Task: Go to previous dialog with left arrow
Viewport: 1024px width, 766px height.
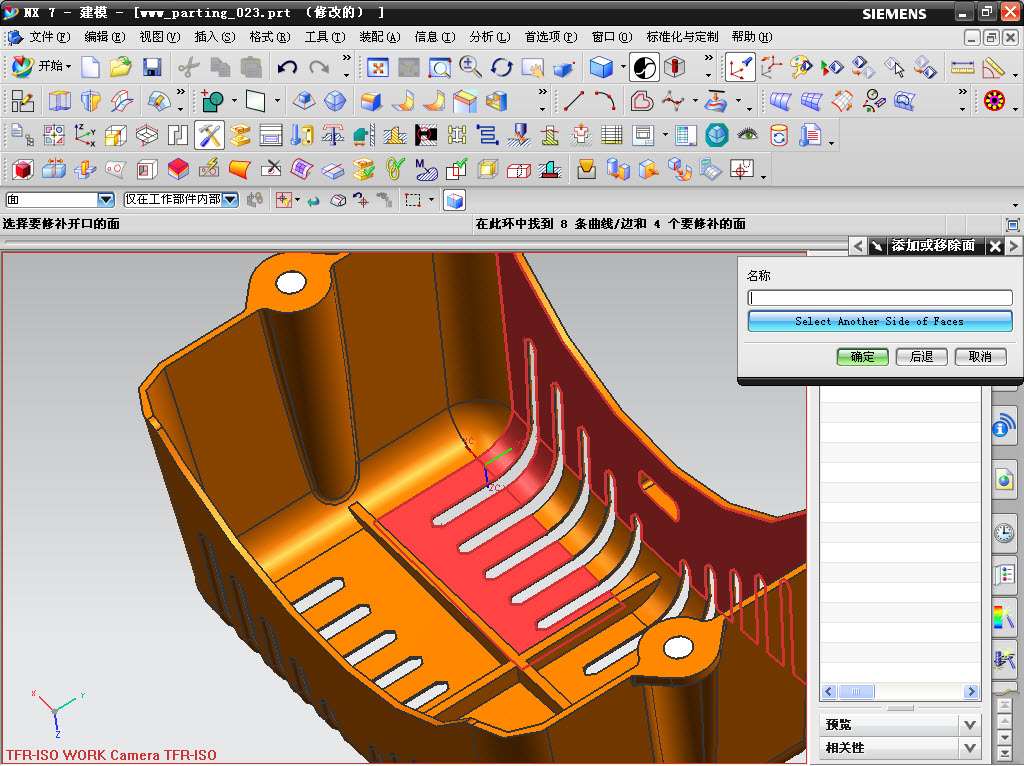Action: [x=858, y=246]
